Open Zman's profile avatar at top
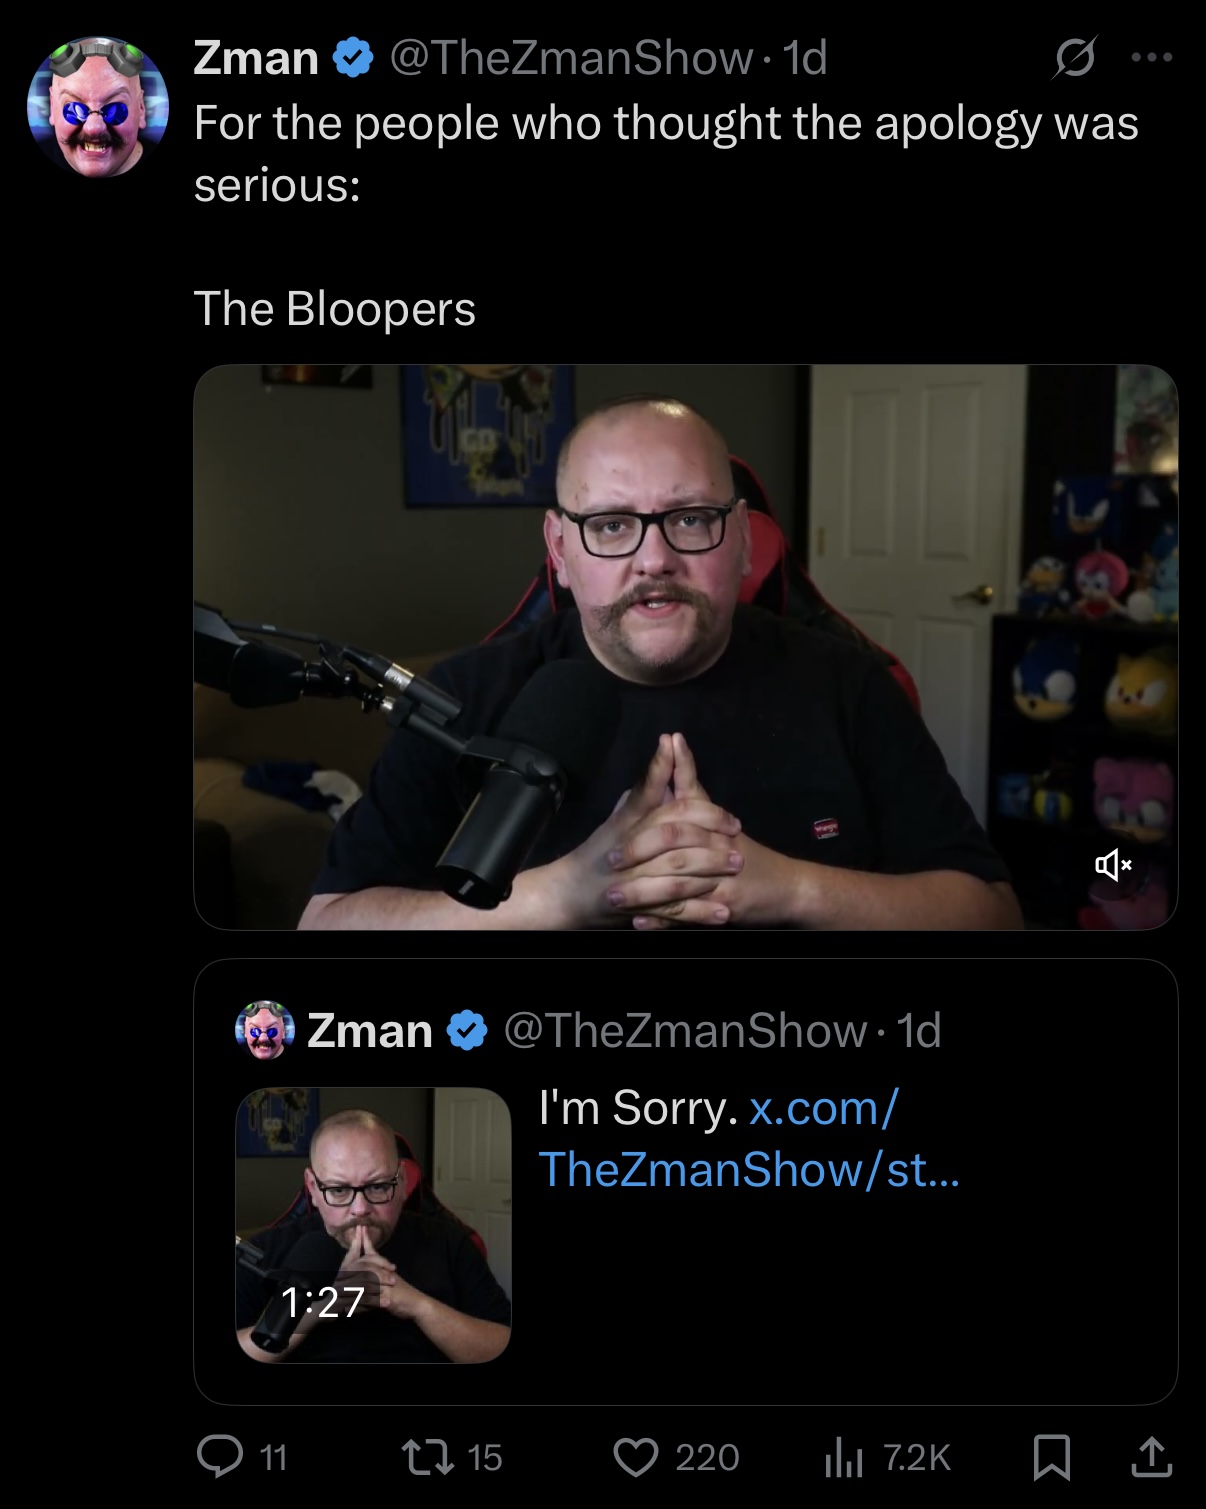Viewport: 1206px width, 1509px height. coord(98,107)
